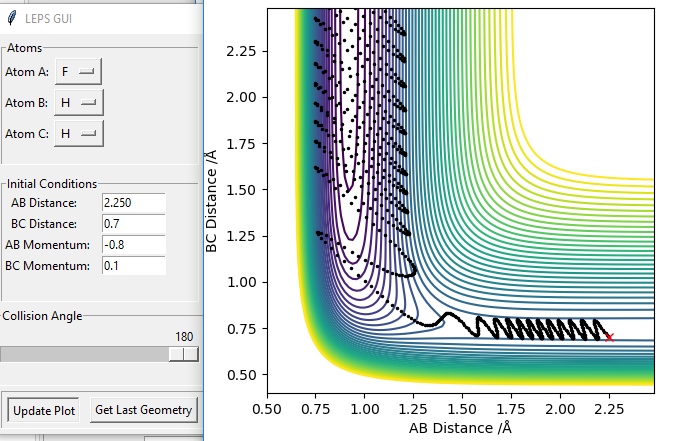Click the AB Distance input field
The image size is (678, 441).
tap(134, 203)
